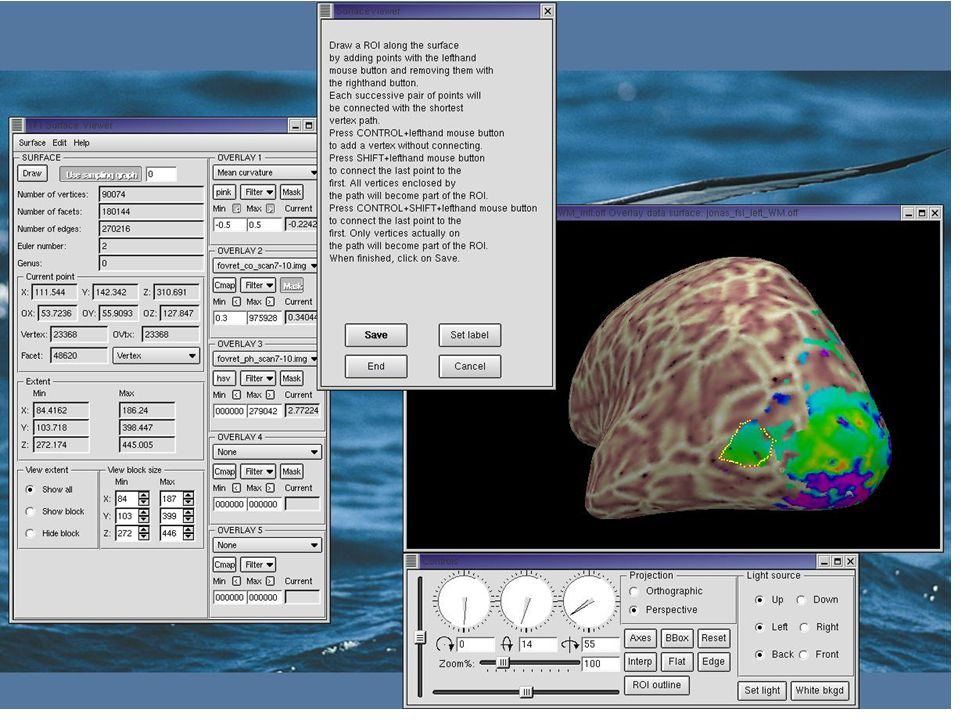Click the Zoom% value field showing 100

[599, 664]
